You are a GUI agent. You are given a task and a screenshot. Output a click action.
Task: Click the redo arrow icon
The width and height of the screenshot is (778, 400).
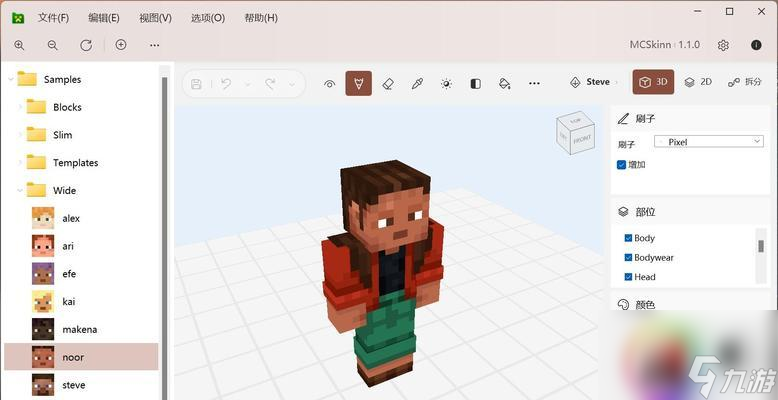[x=270, y=84]
